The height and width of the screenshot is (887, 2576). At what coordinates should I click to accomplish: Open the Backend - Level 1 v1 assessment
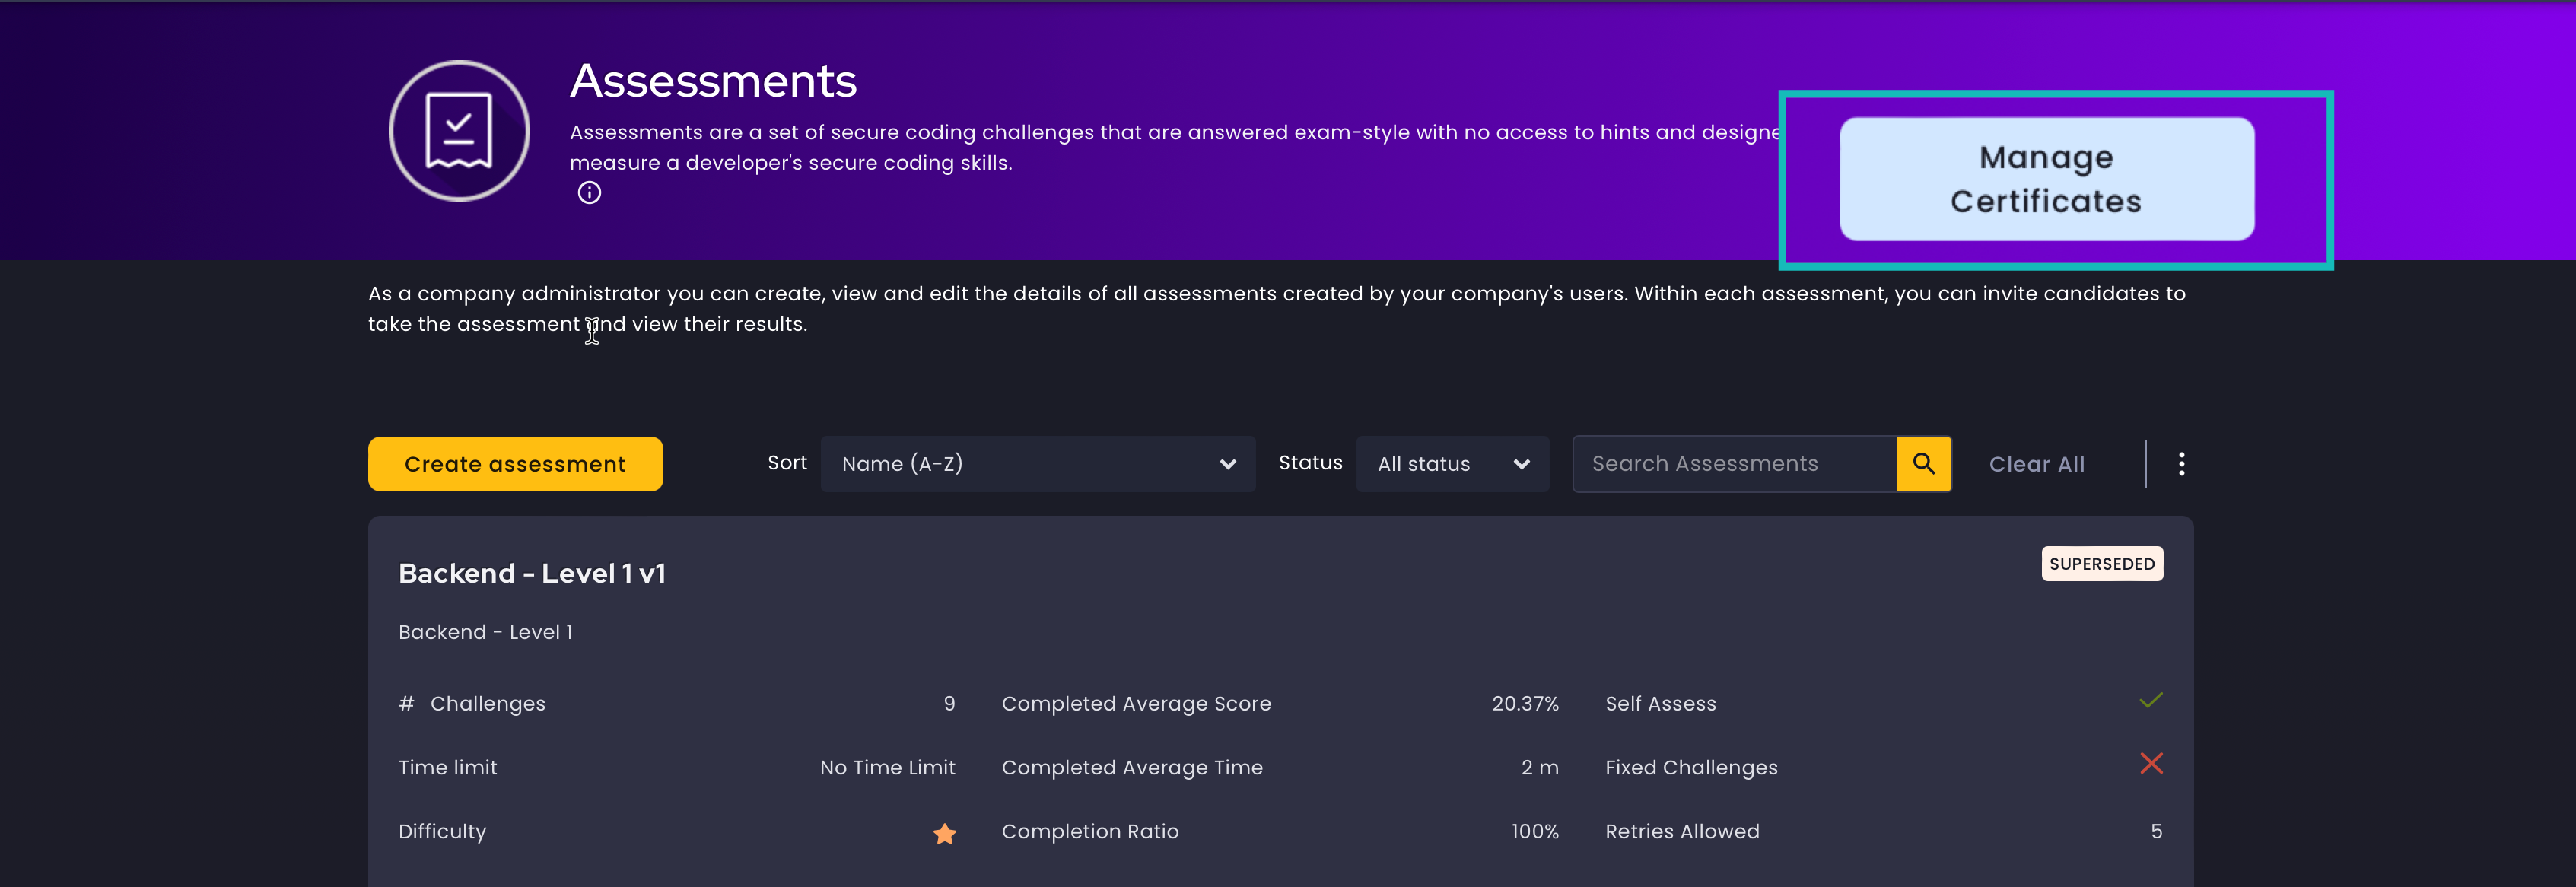coord(532,573)
